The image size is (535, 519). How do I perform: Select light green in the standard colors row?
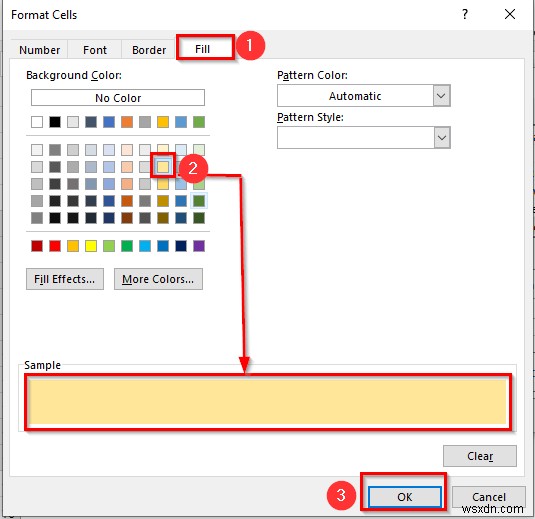click(x=109, y=246)
